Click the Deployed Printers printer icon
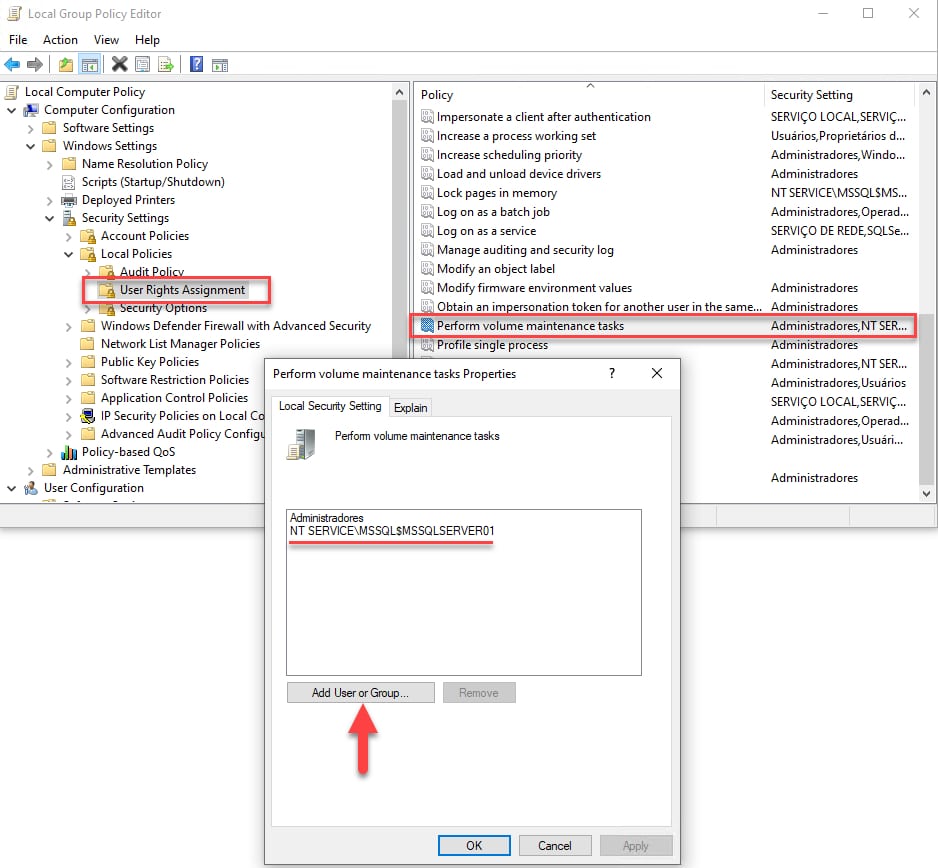The image size is (938, 868). 69,200
